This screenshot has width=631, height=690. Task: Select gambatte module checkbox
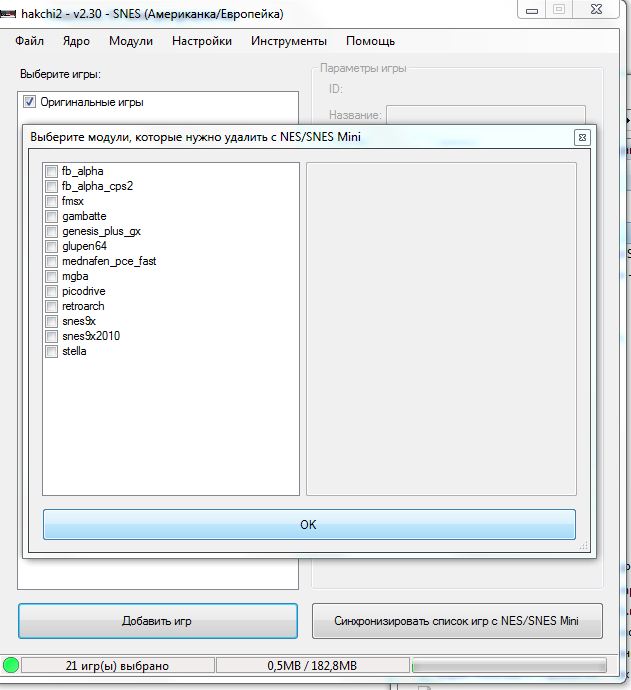(x=51, y=216)
